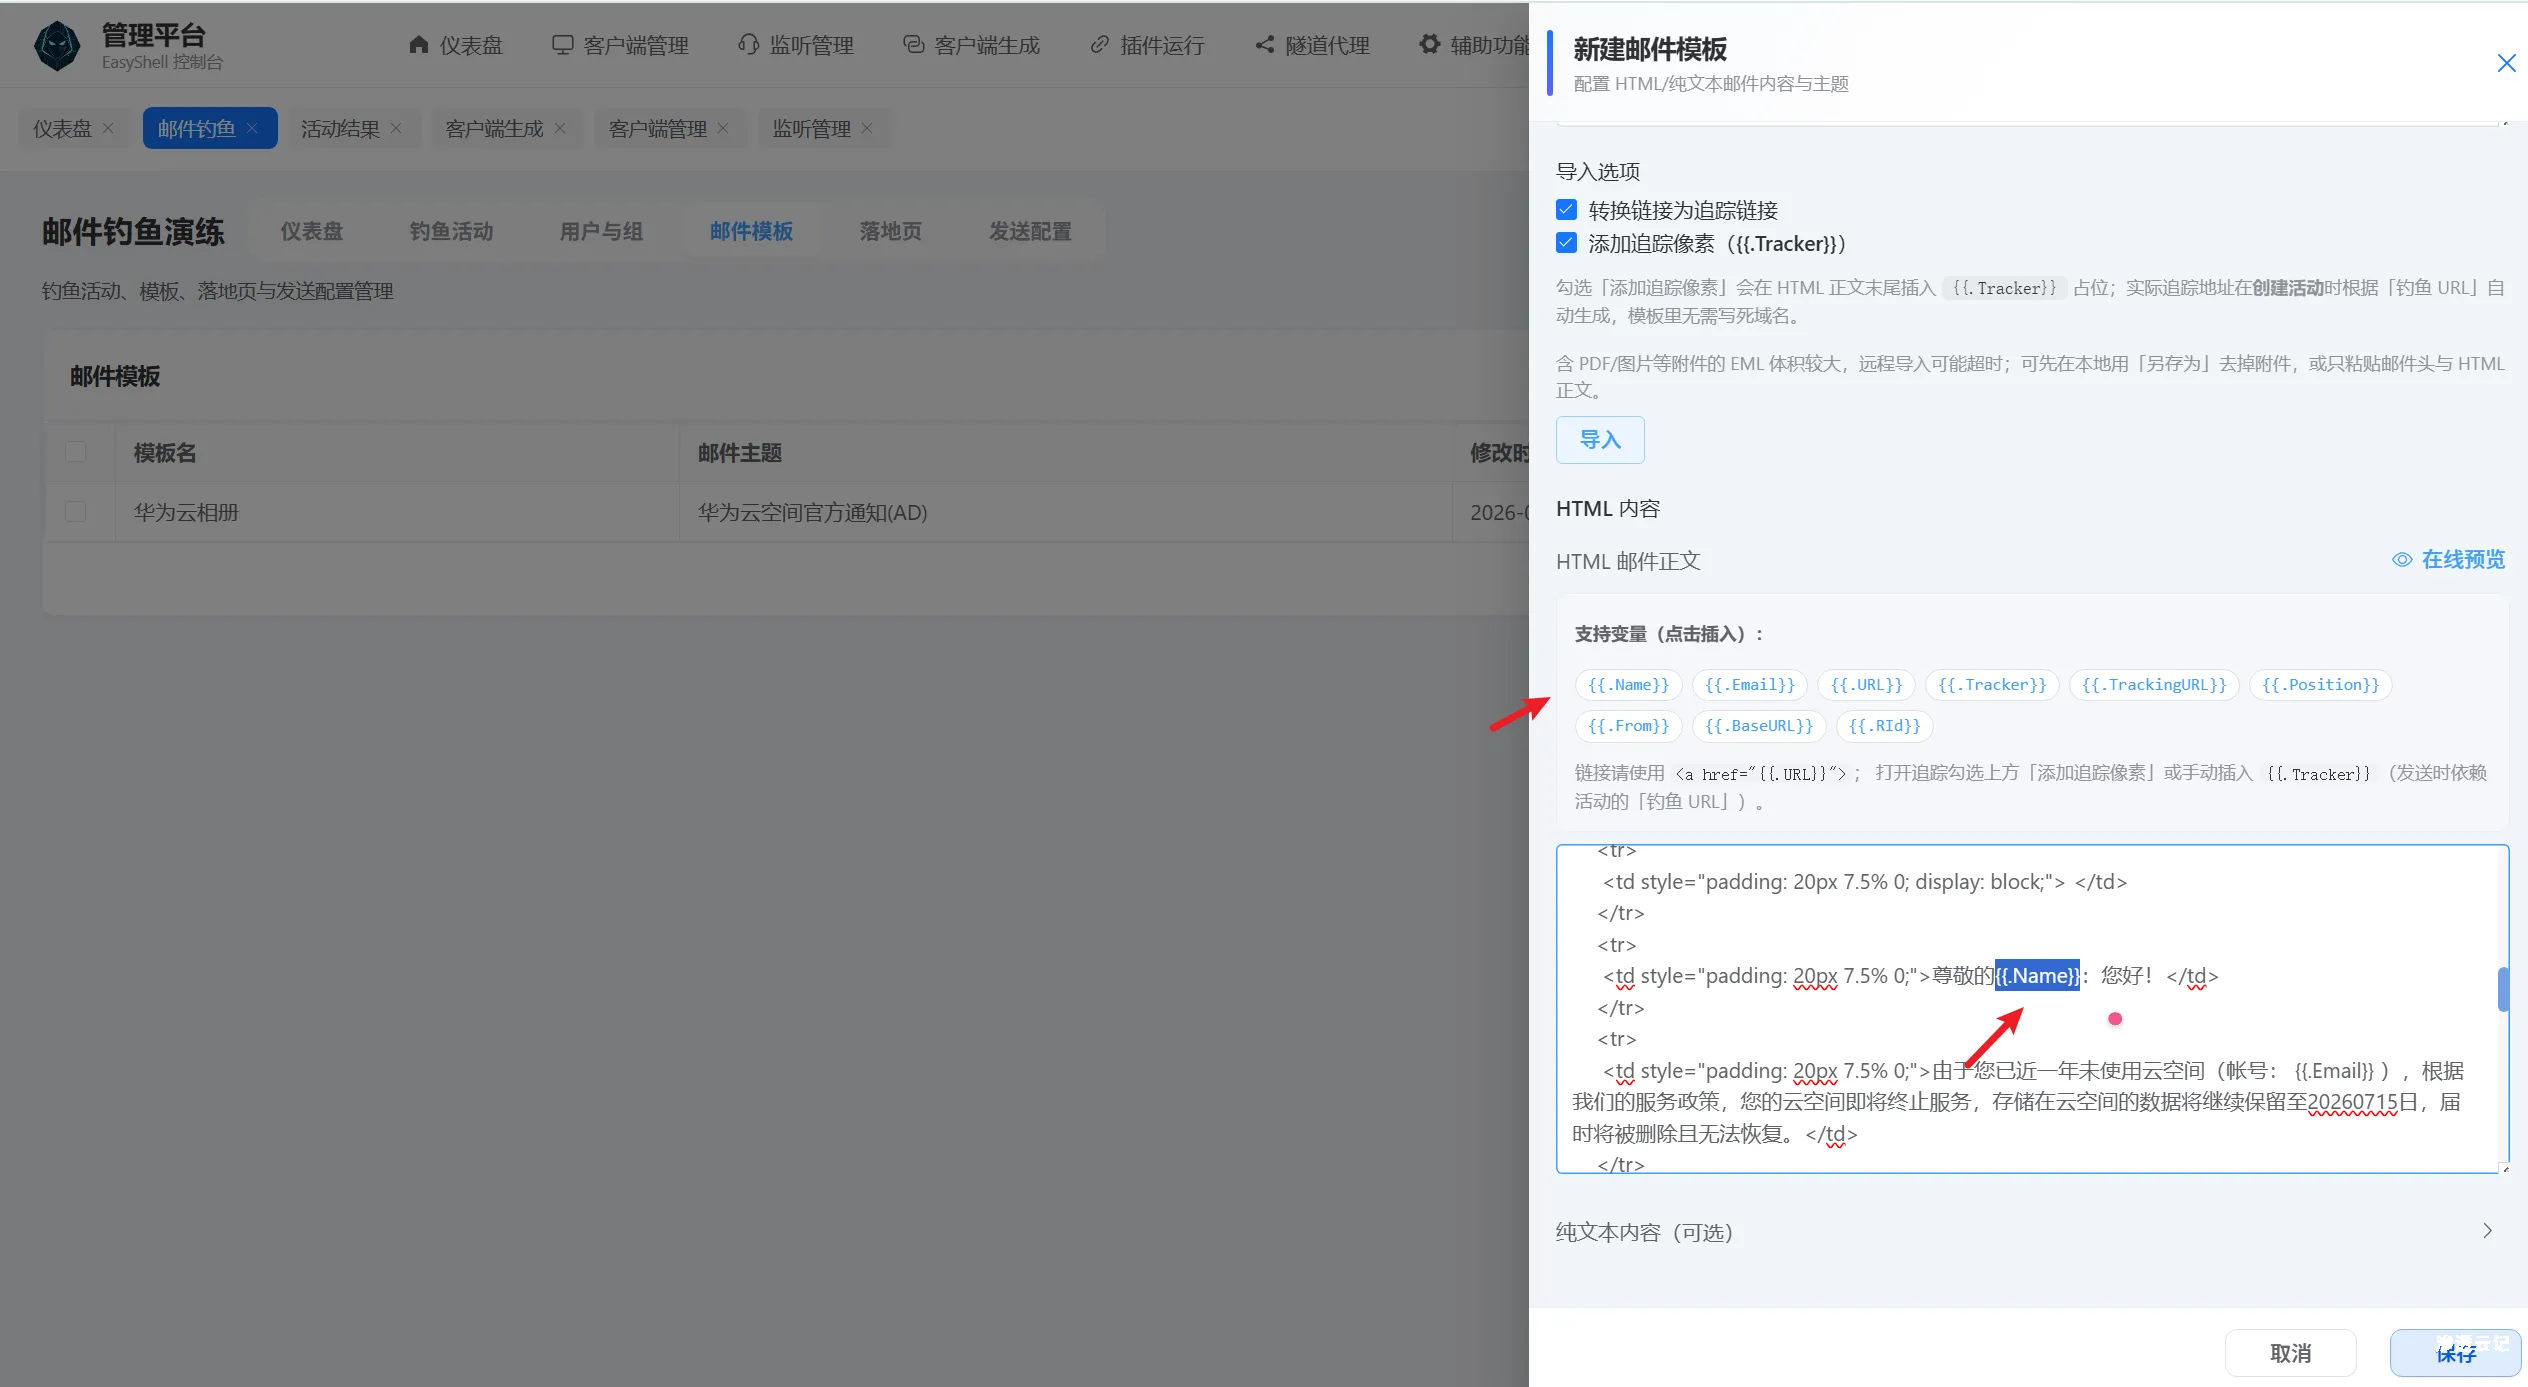Close the 监听管理 page tab
The height and width of the screenshot is (1387, 2528).
(x=867, y=128)
